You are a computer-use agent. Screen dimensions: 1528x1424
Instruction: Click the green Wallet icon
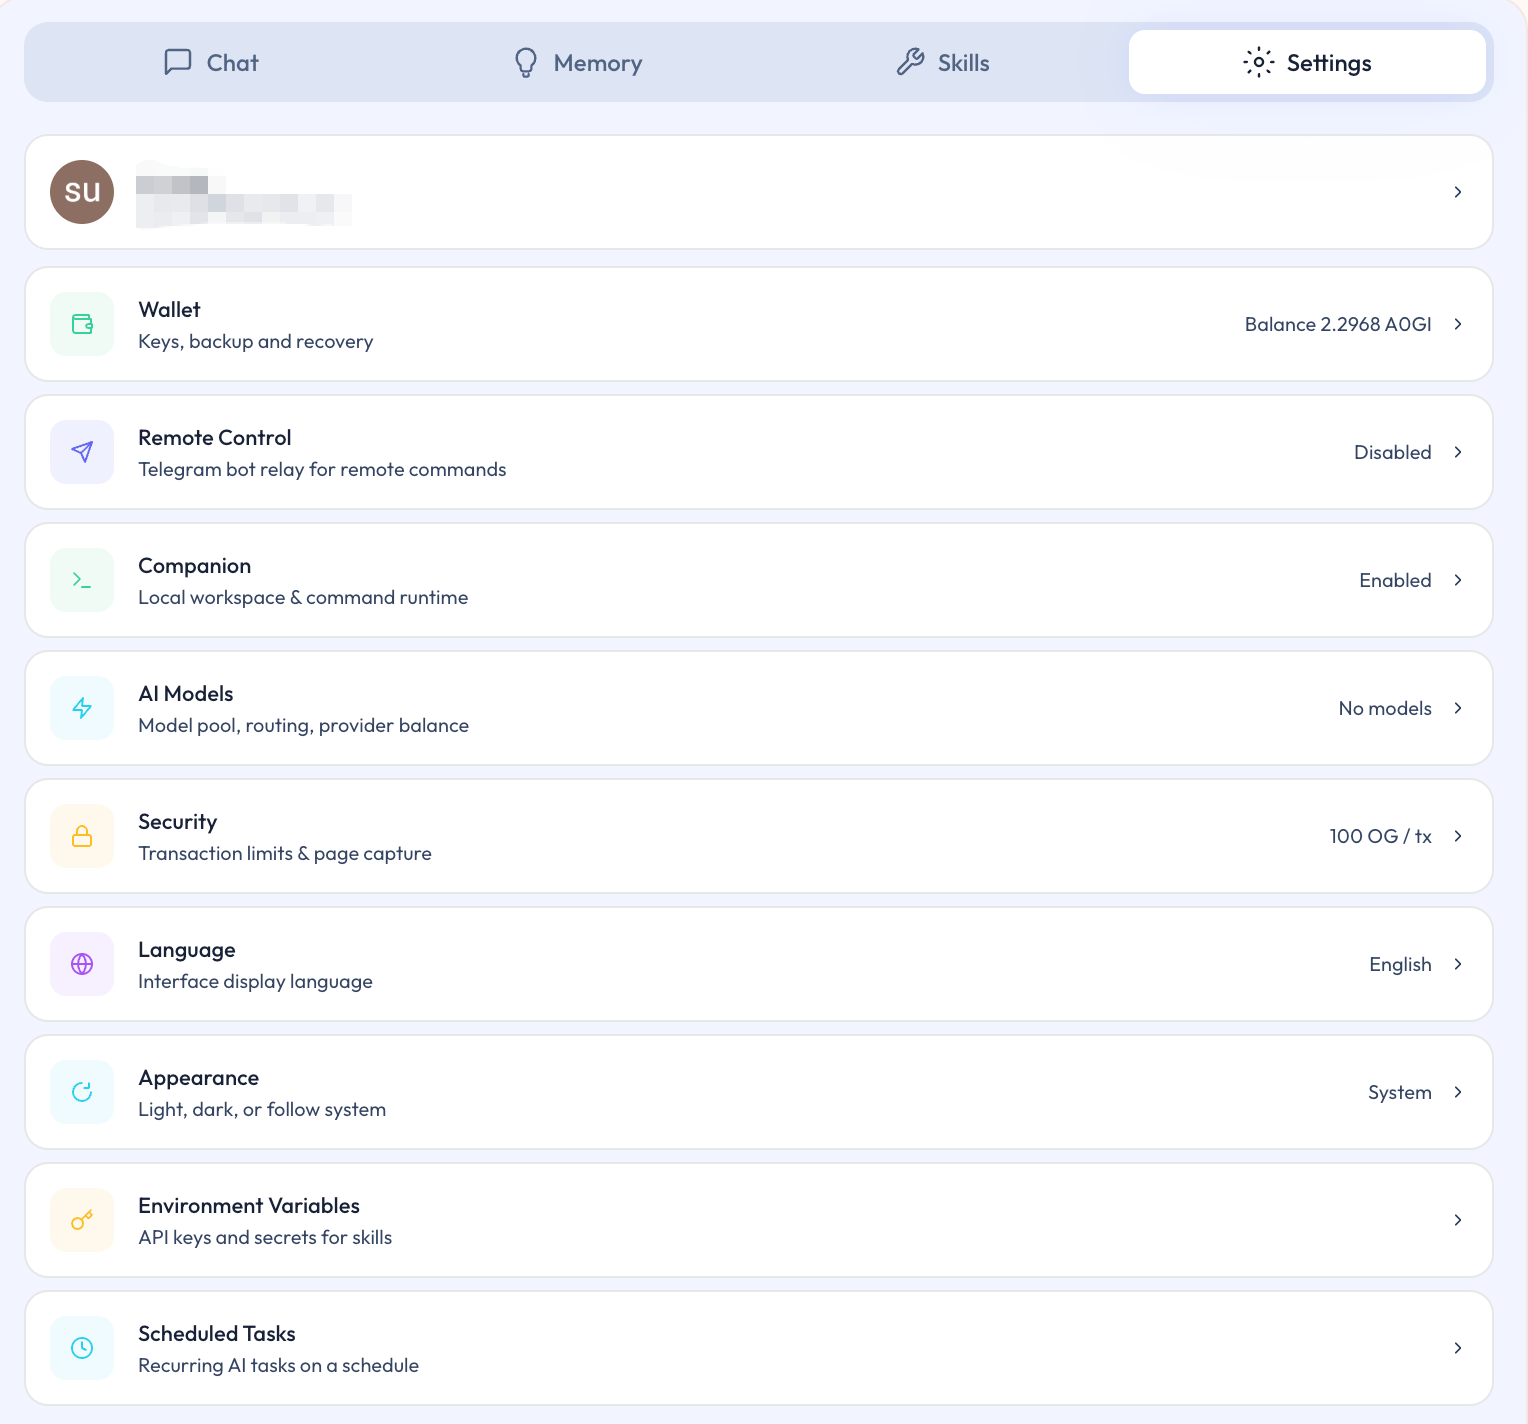(x=82, y=324)
